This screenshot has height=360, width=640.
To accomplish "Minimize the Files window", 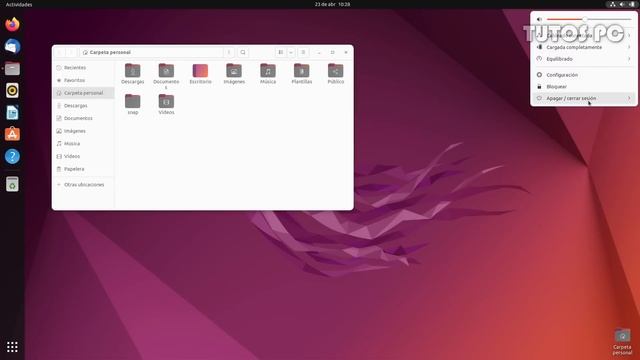I will (319, 52).
